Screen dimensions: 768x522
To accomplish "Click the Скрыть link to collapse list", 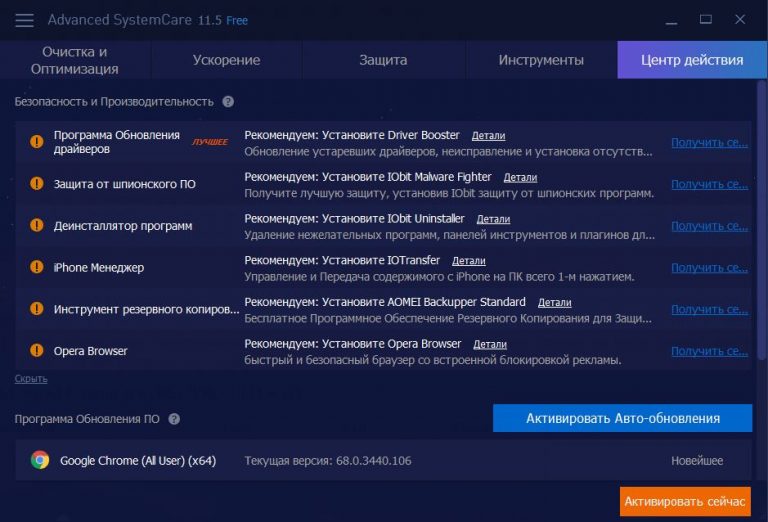I will 31,379.
